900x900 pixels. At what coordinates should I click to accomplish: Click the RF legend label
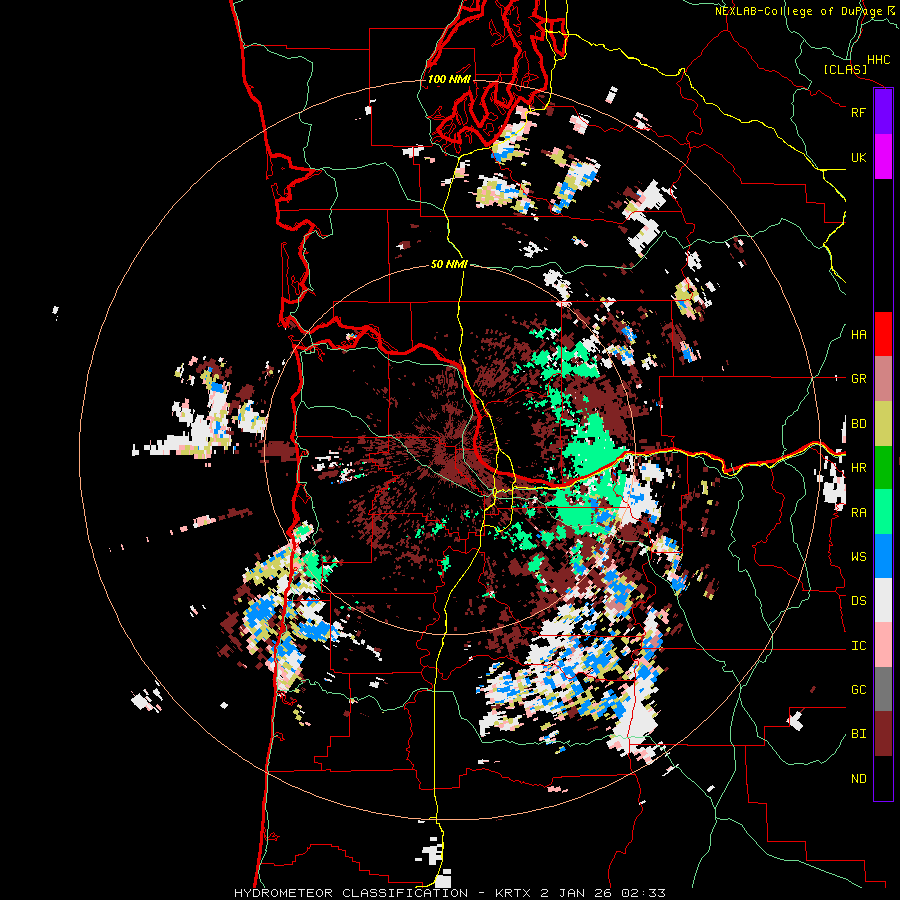click(x=858, y=112)
